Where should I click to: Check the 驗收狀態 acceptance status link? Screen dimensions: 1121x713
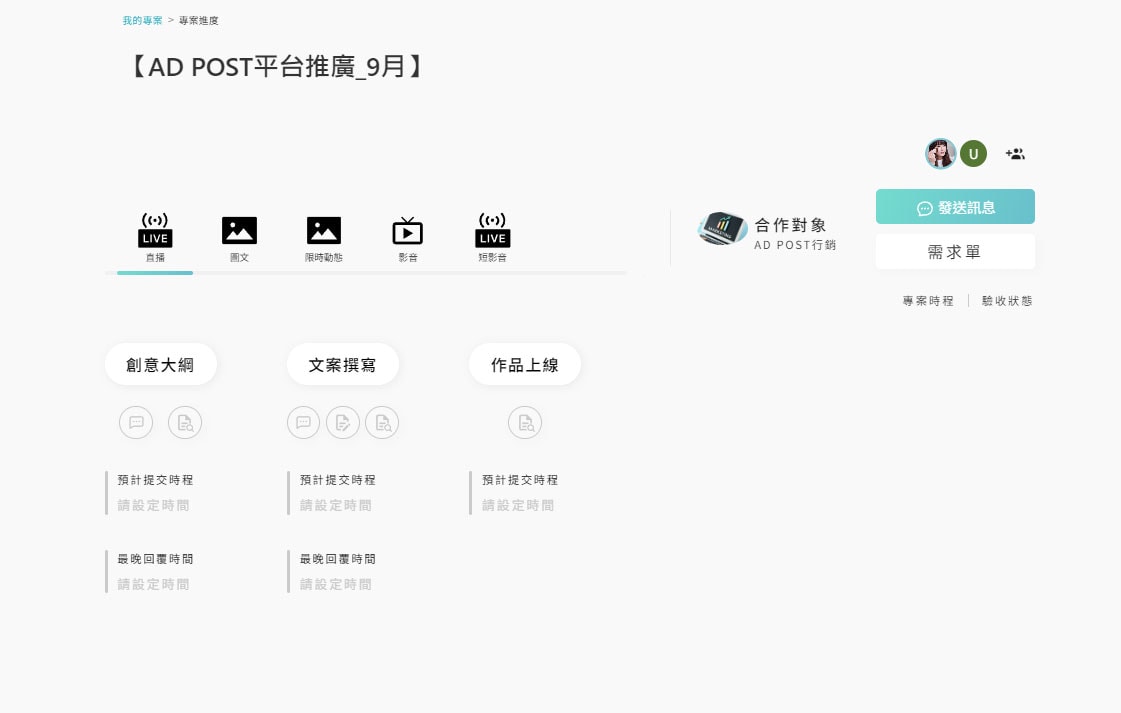point(1006,300)
